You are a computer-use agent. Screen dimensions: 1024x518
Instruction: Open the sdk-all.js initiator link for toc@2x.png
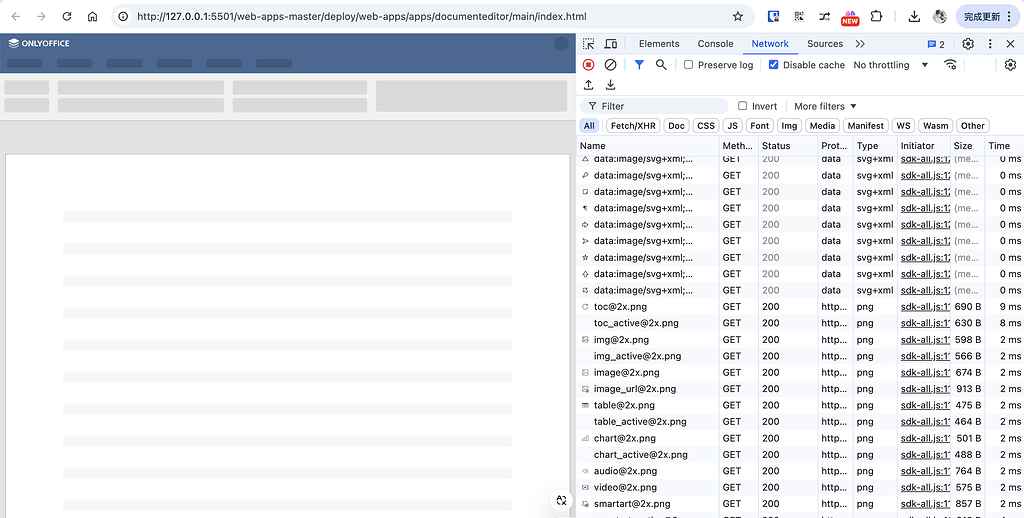925,306
